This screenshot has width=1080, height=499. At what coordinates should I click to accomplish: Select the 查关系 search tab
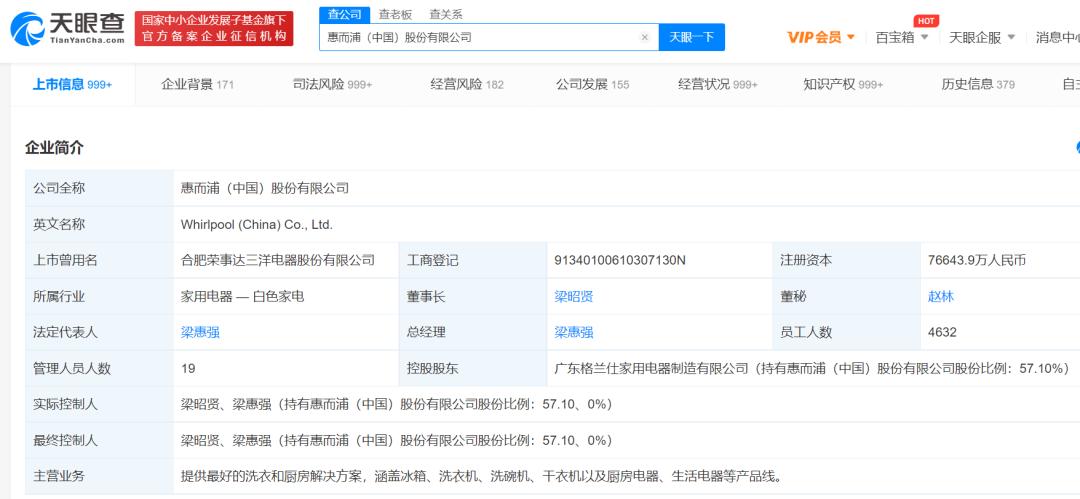pyautogui.click(x=446, y=14)
